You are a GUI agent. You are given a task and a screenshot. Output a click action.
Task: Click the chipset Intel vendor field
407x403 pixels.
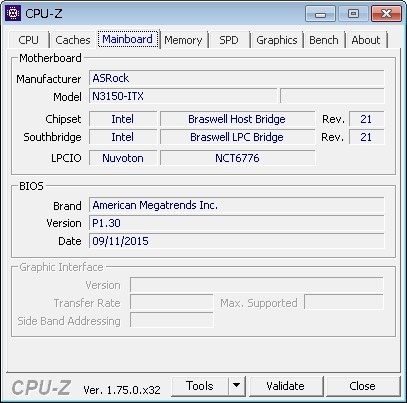123,119
